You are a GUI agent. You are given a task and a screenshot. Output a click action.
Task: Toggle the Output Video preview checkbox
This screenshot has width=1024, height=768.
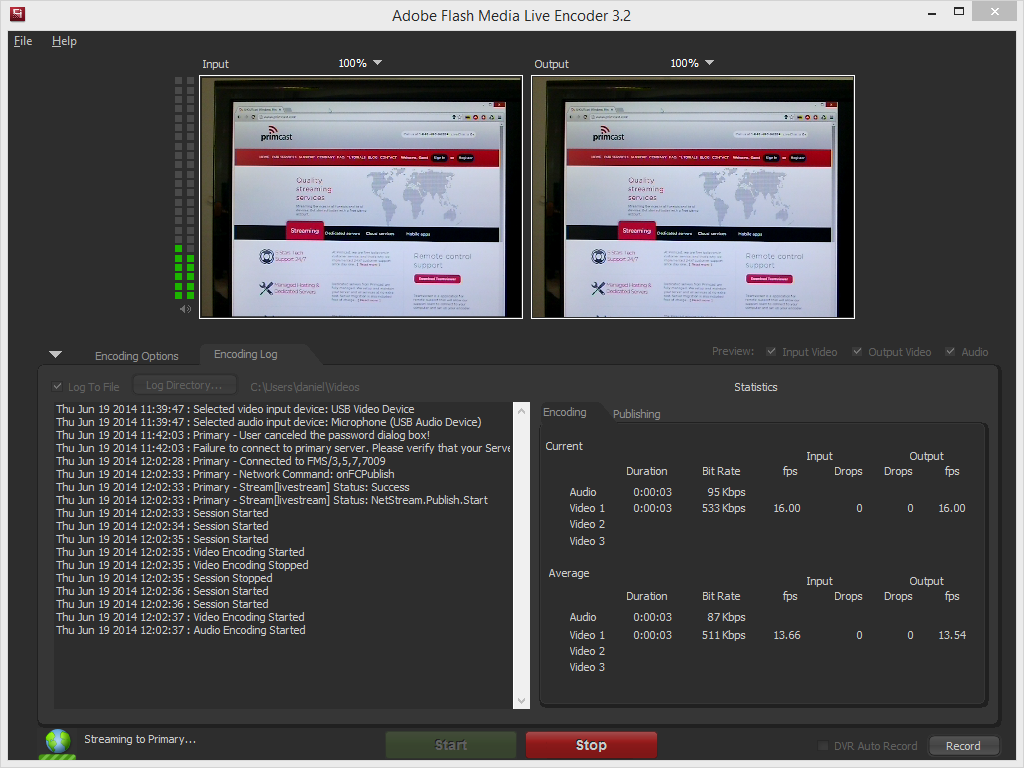tap(857, 351)
